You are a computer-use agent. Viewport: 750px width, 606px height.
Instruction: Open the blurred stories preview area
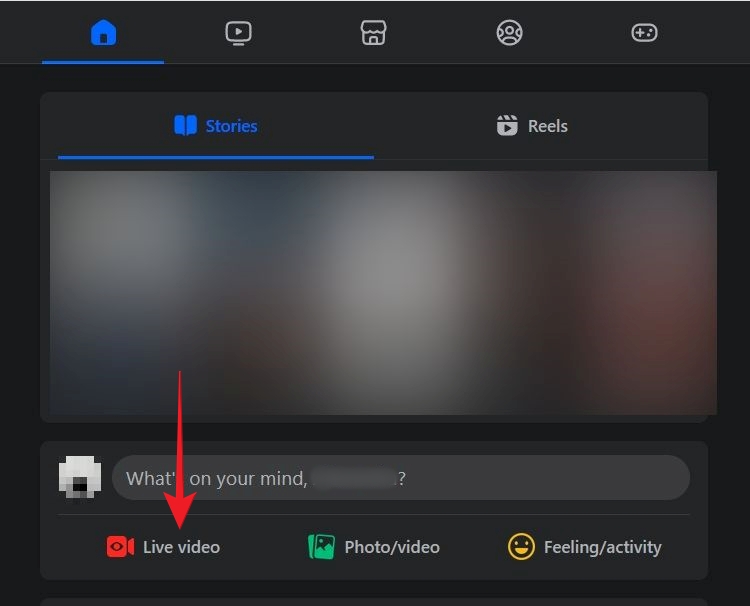(x=383, y=293)
